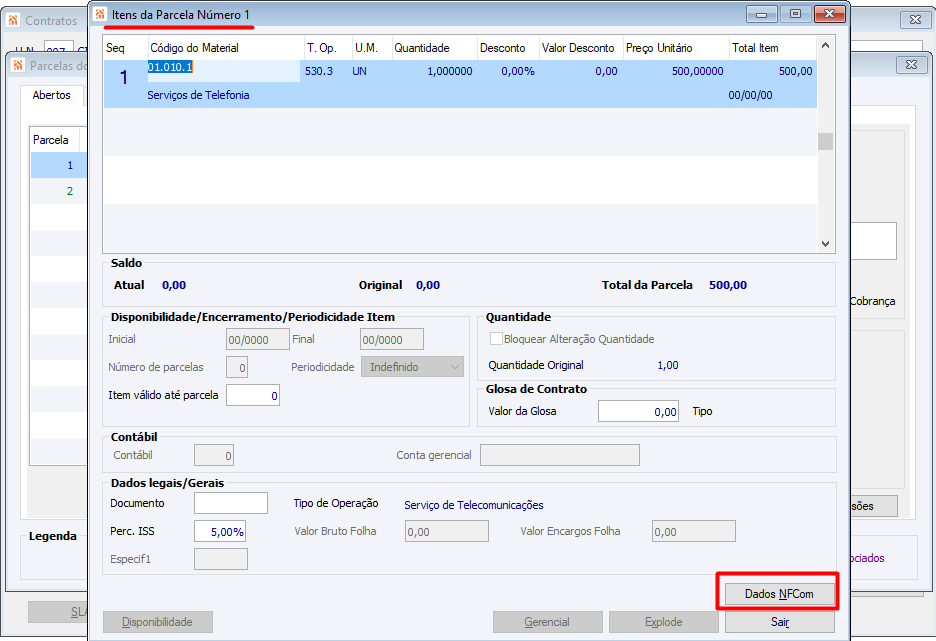This screenshot has width=936, height=641.
Task: Click the Disponibilidade button
Action: [158, 622]
